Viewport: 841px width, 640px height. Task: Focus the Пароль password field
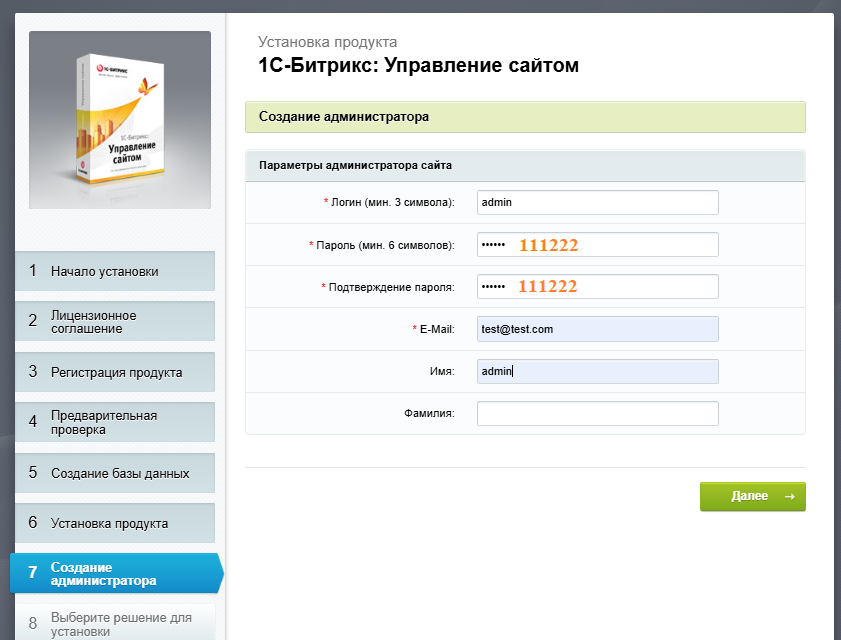pos(597,245)
